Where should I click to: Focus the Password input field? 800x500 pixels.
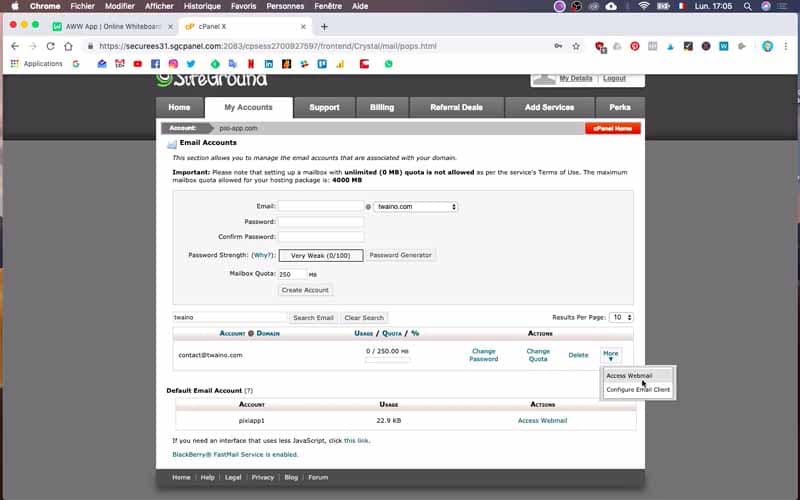321,221
